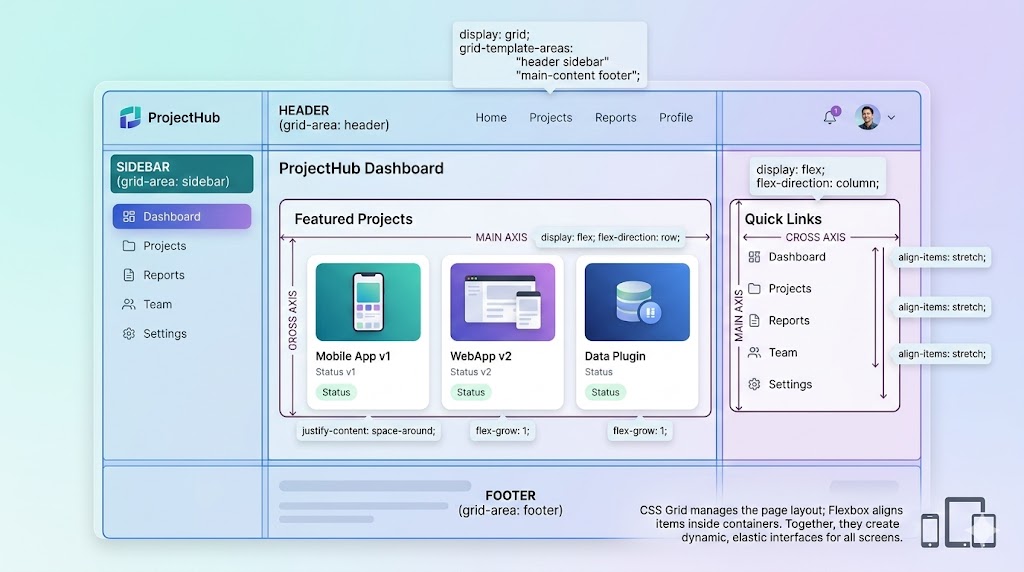The width and height of the screenshot is (1024, 572).
Task: Click the Quick Links Settings gear icon
Action: point(754,384)
